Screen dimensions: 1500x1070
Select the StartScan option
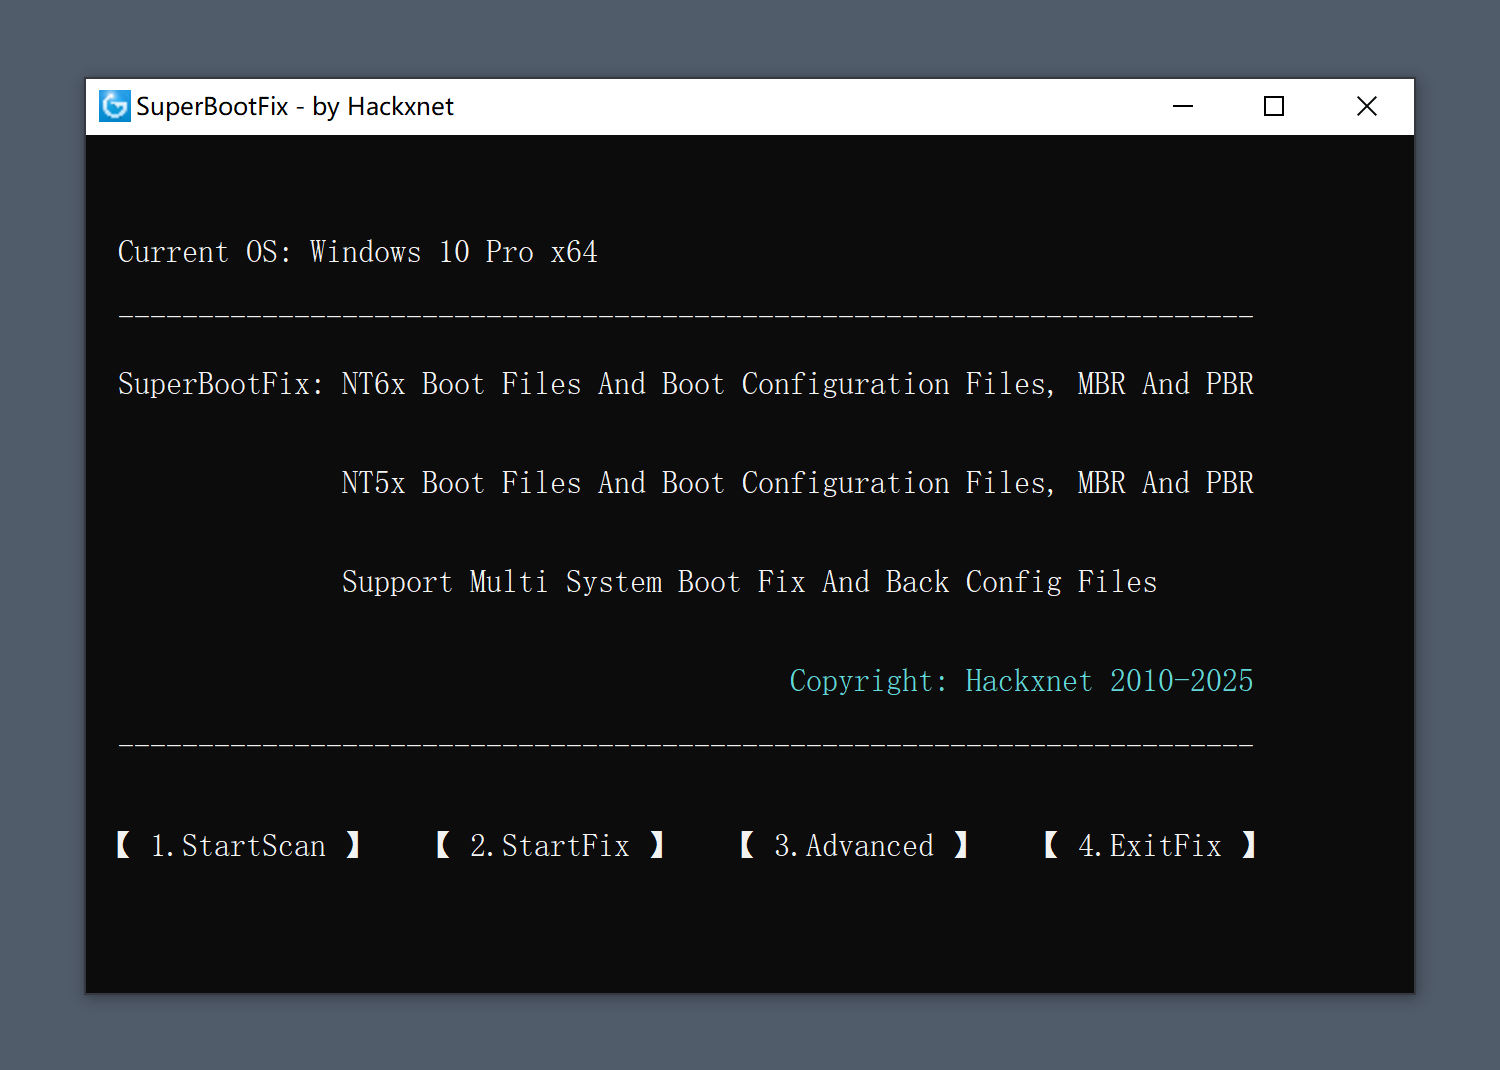(x=238, y=845)
